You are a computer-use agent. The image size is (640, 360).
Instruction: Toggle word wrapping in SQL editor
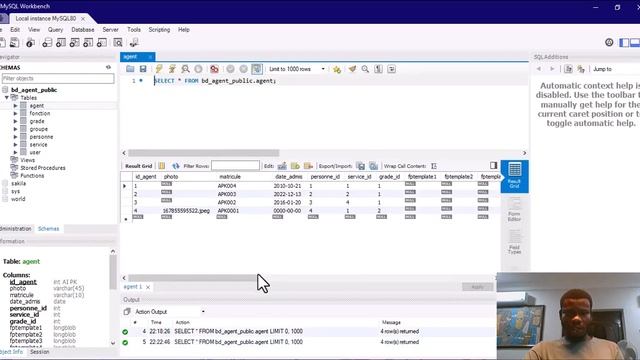point(391,69)
